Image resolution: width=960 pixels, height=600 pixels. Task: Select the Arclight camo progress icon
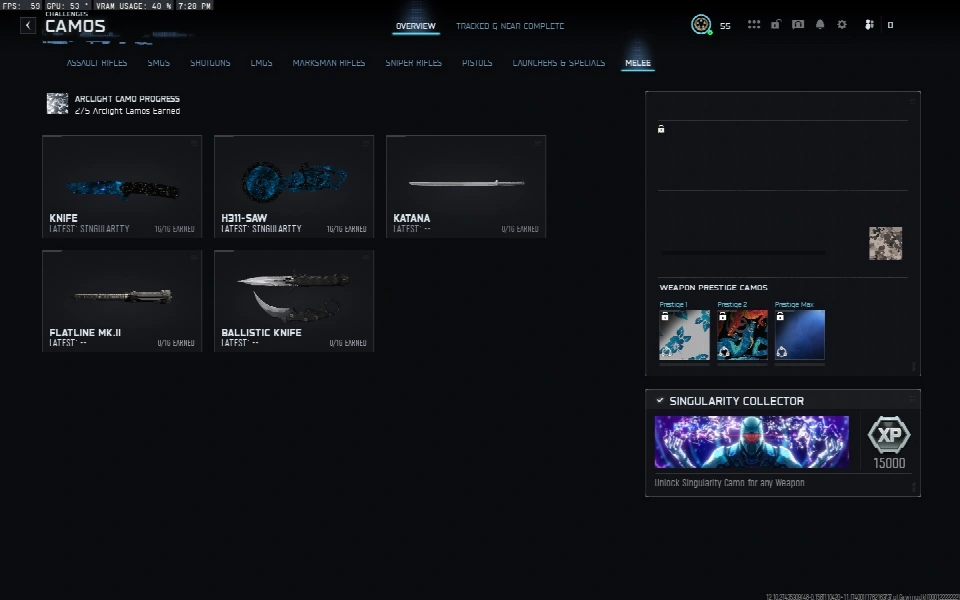tap(58, 103)
